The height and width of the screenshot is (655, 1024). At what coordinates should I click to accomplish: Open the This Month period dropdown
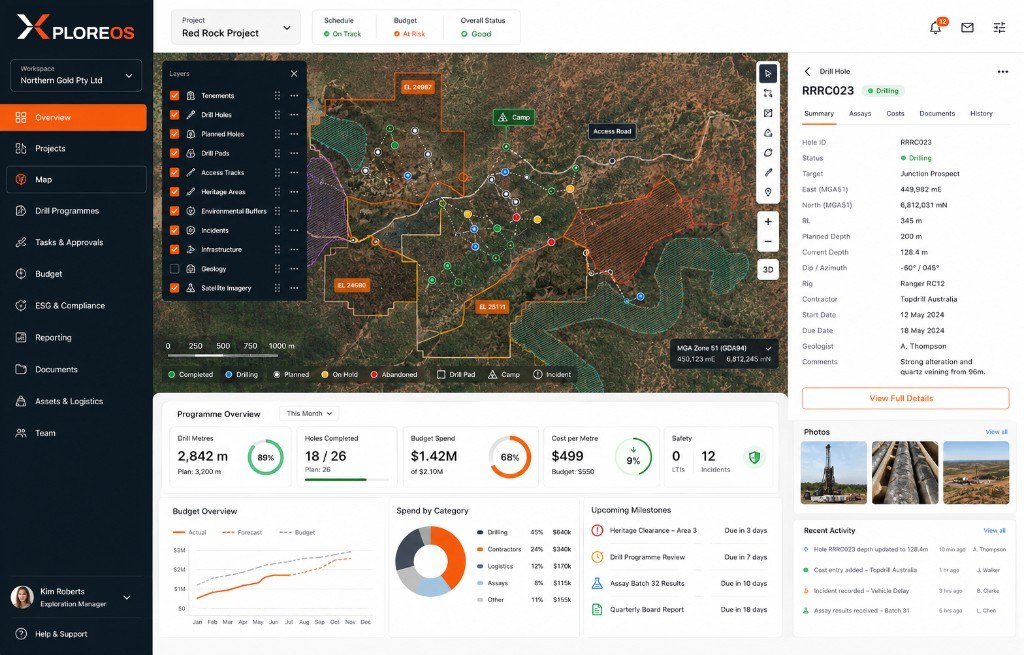pos(310,413)
